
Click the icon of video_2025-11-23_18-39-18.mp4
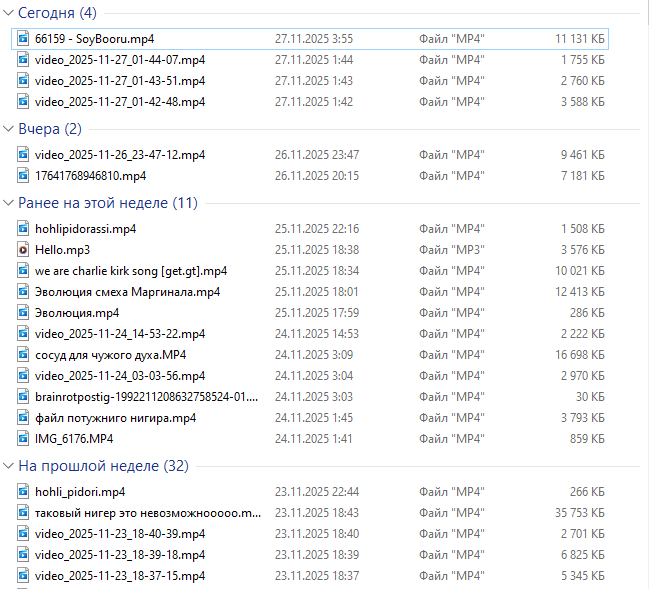pyautogui.click(x=23, y=555)
